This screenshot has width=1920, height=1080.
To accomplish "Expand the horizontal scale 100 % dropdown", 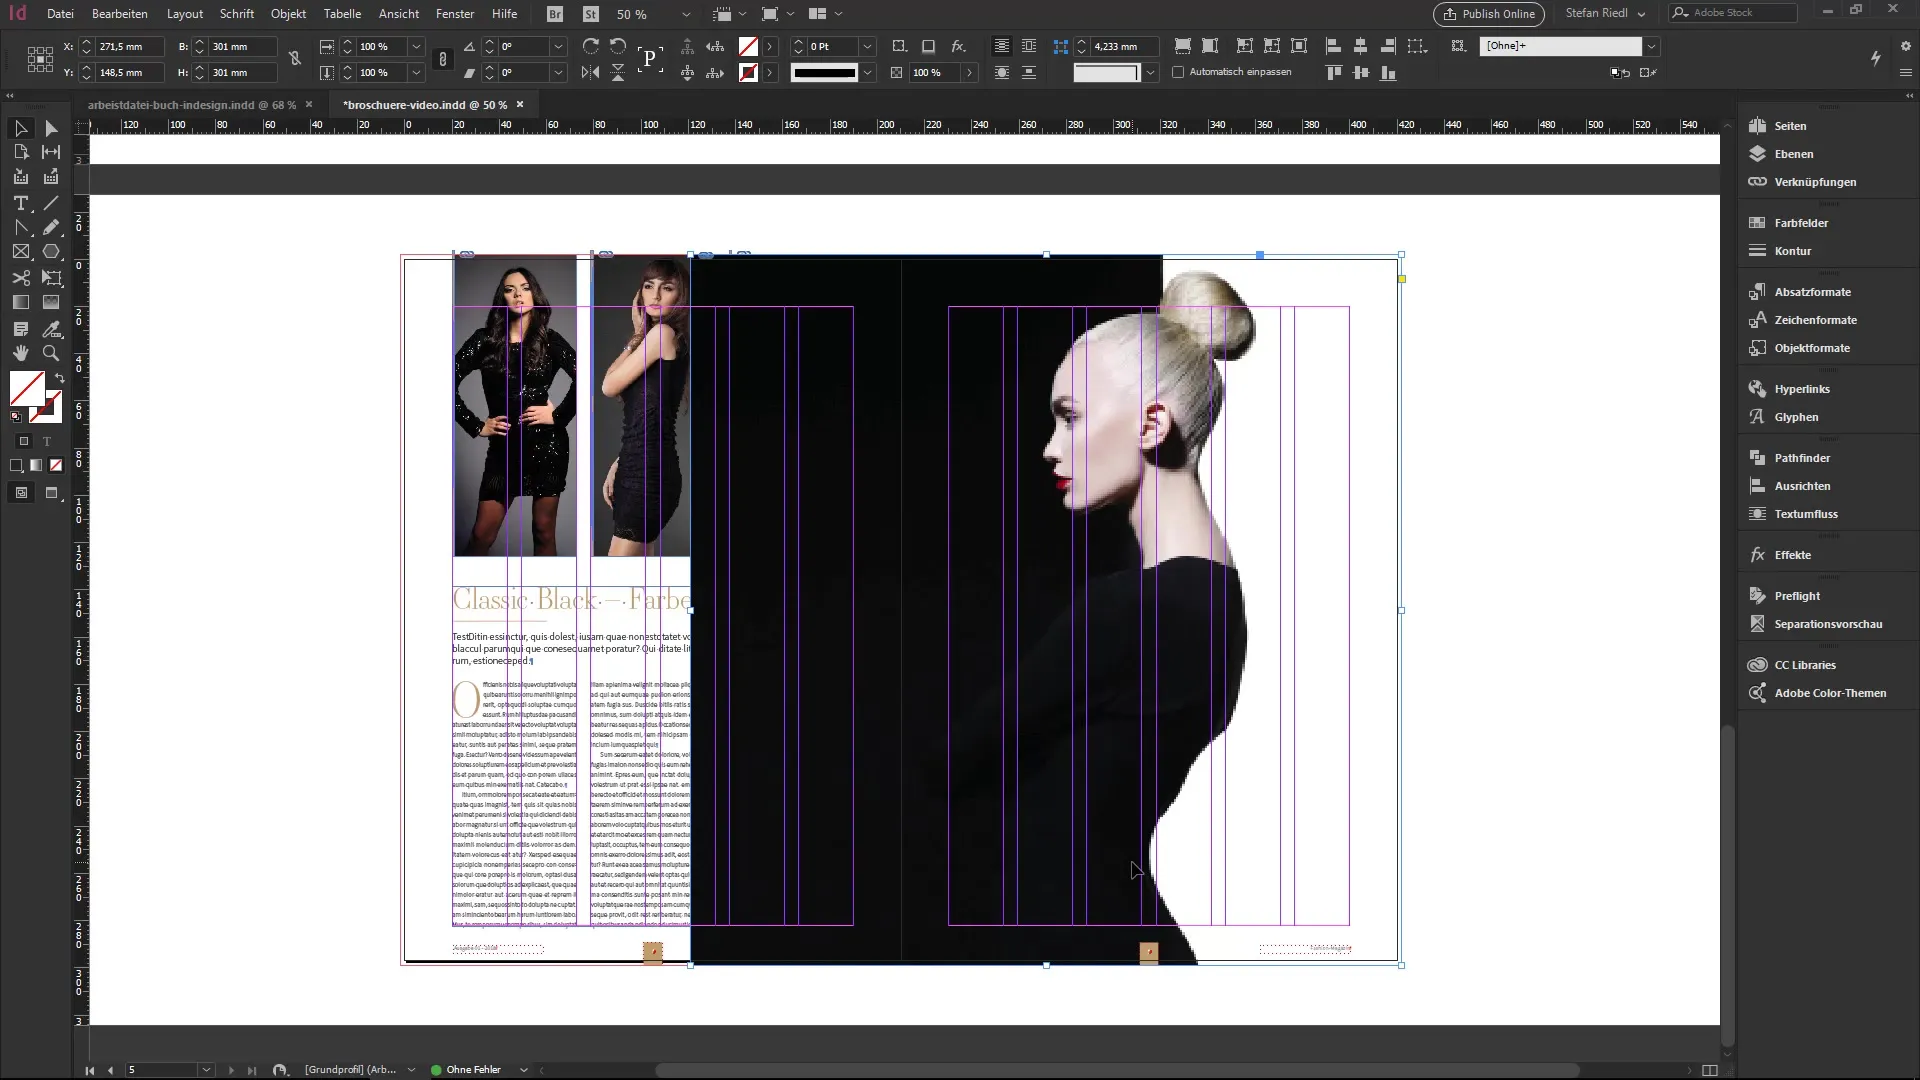I will pos(416,46).
